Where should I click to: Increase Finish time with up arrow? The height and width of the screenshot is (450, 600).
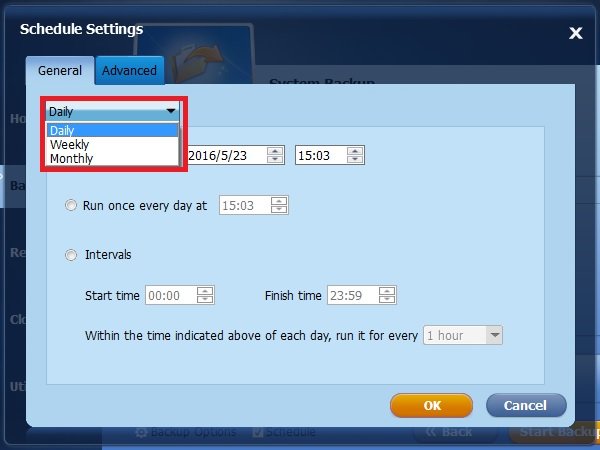(387, 291)
